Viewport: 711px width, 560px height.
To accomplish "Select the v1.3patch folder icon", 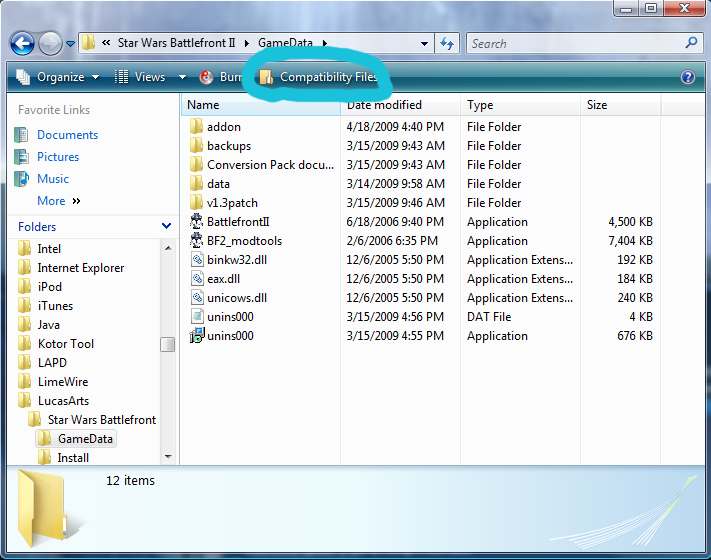I will click(196, 202).
